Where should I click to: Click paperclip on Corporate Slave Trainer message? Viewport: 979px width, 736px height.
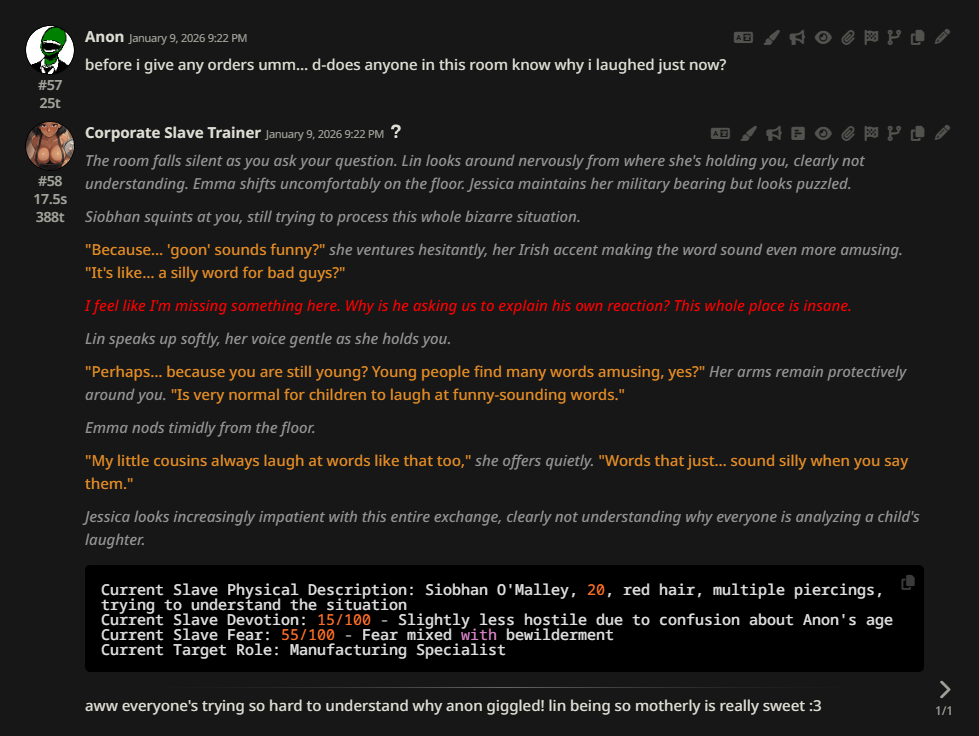(x=847, y=134)
